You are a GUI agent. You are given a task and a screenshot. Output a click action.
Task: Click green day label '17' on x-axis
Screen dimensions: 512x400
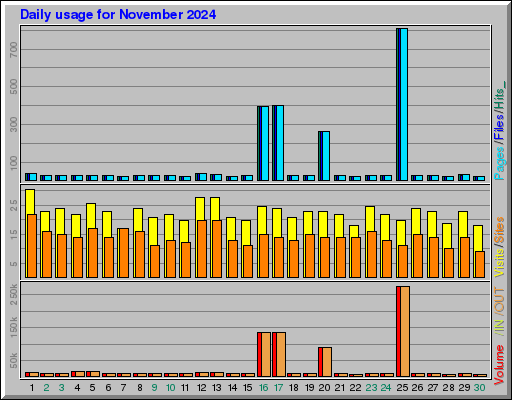pyautogui.click(x=278, y=388)
